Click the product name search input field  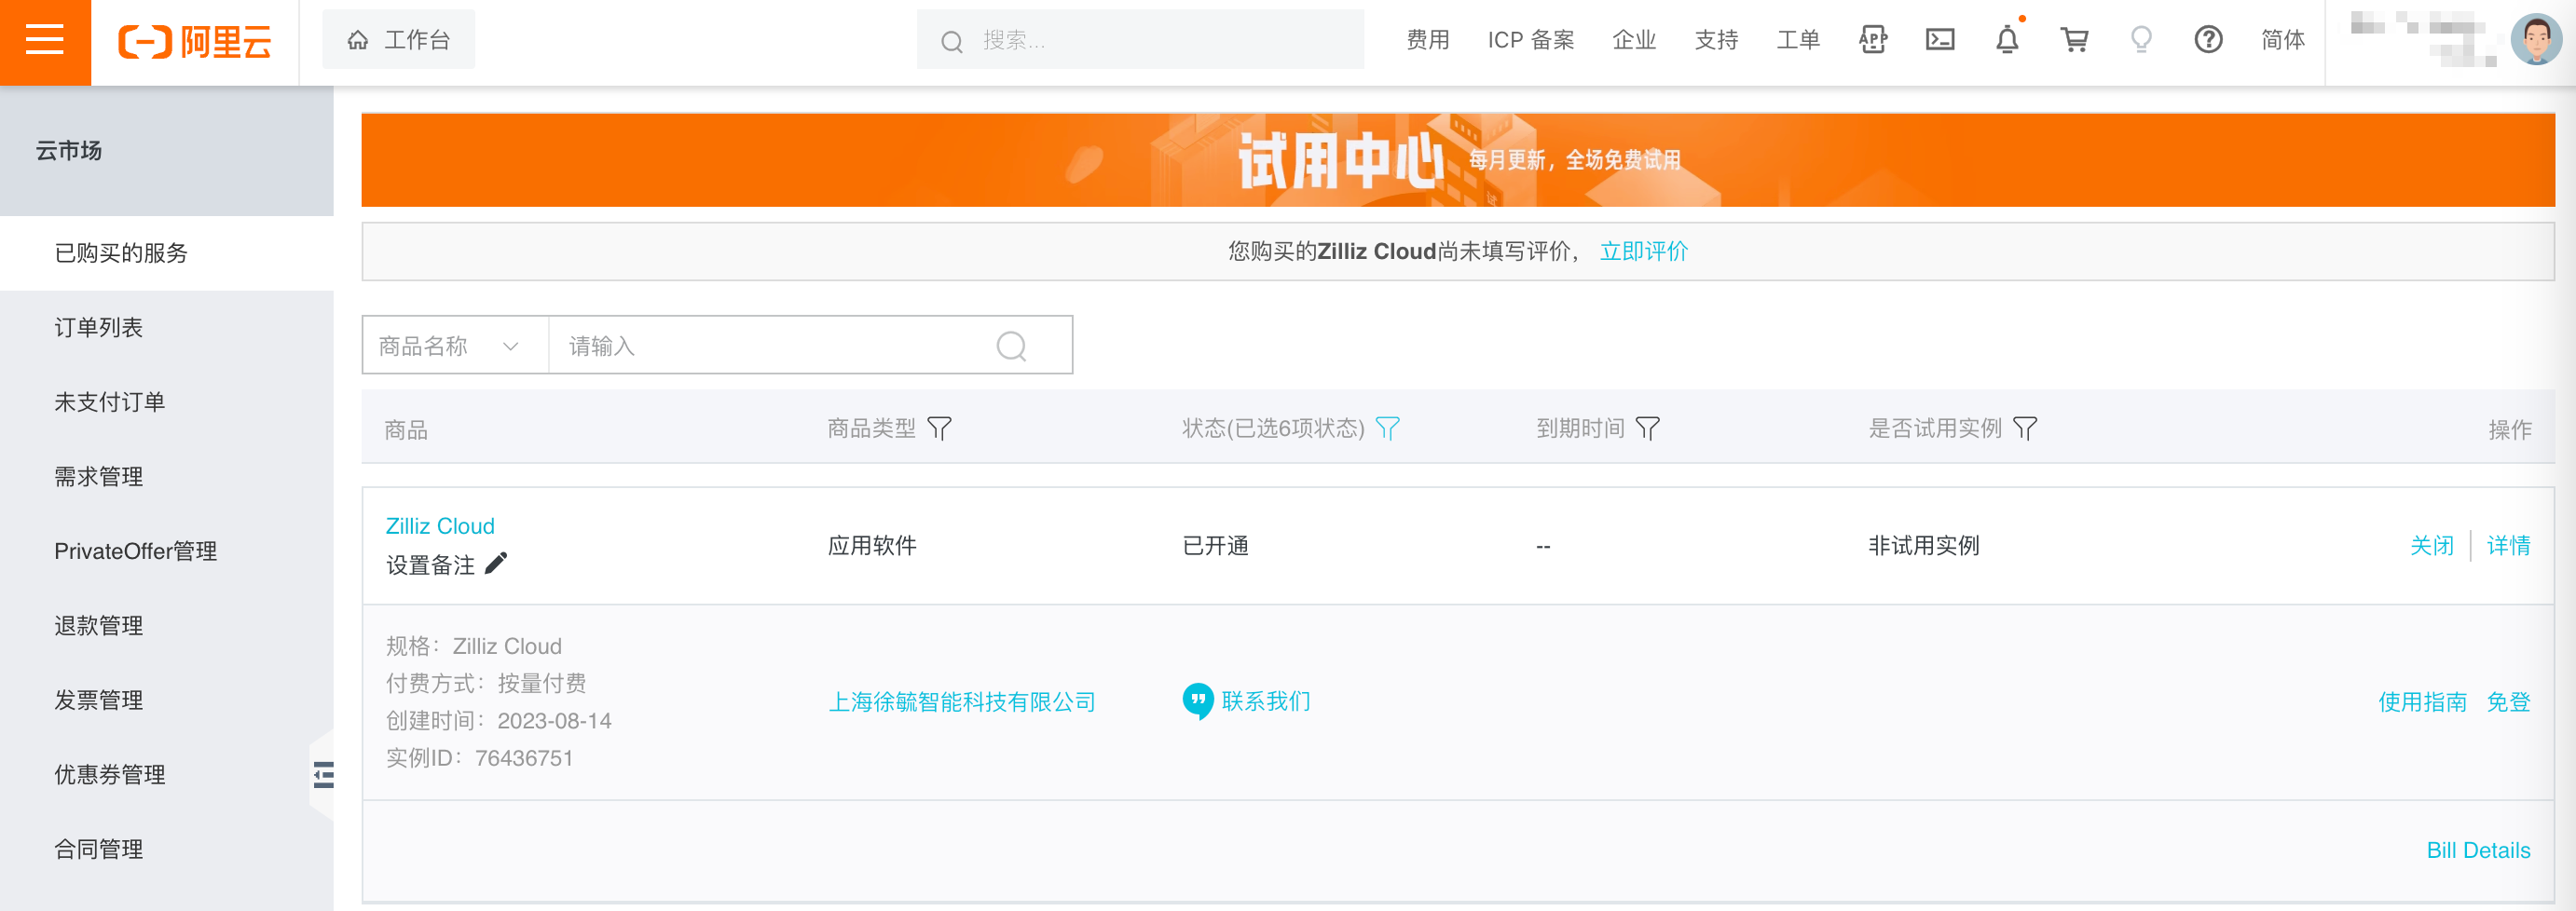[x=770, y=346]
